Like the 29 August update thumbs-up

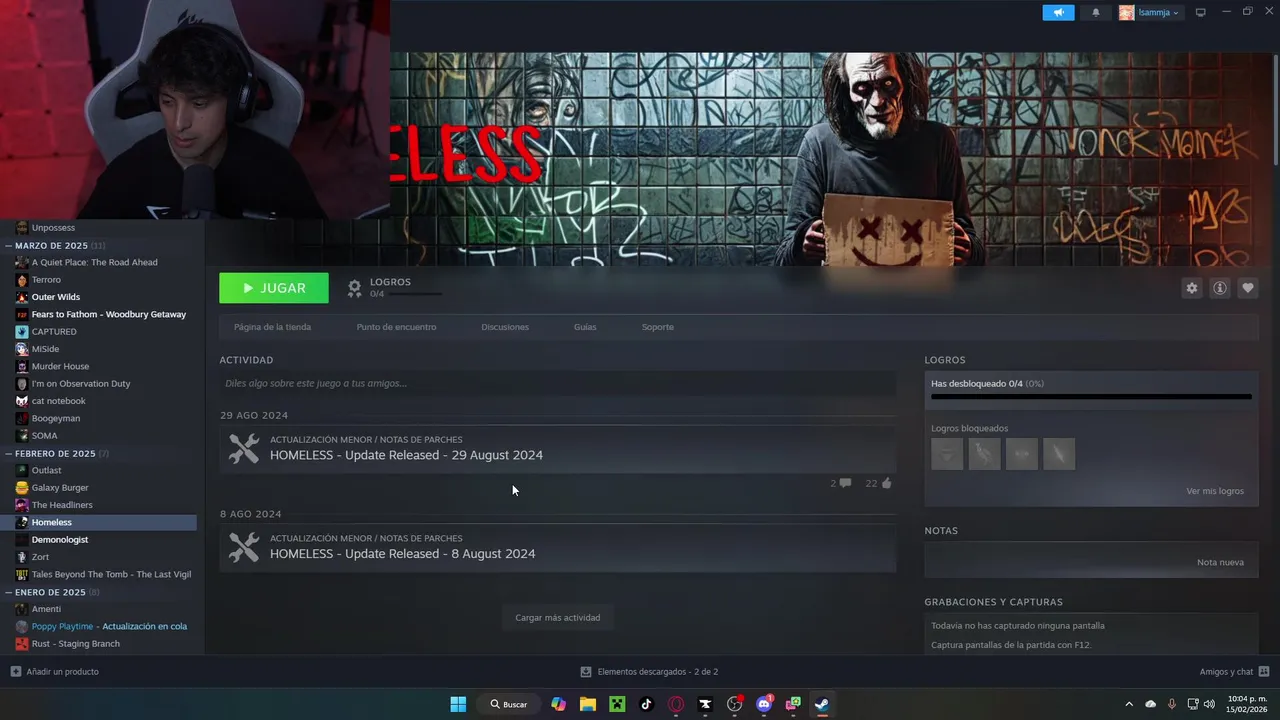pyautogui.click(x=886, y=483)
